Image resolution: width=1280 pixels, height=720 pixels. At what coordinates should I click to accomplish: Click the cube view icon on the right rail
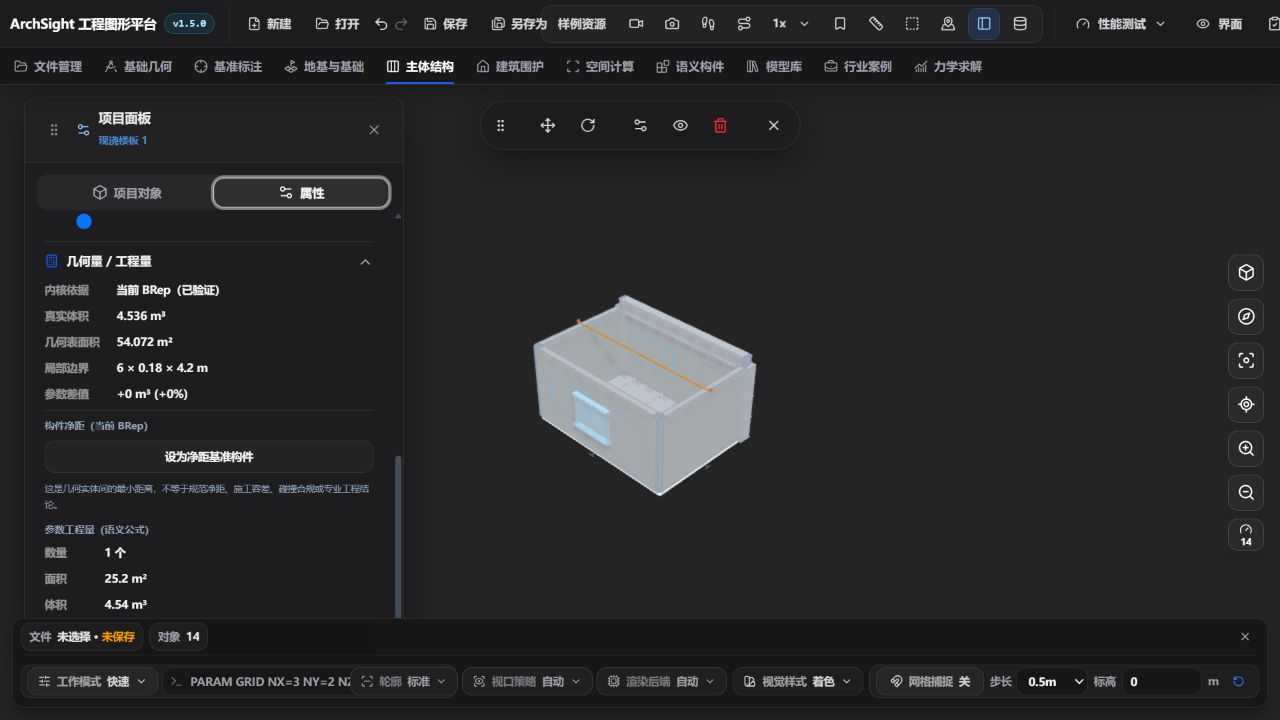point(1246,272)
